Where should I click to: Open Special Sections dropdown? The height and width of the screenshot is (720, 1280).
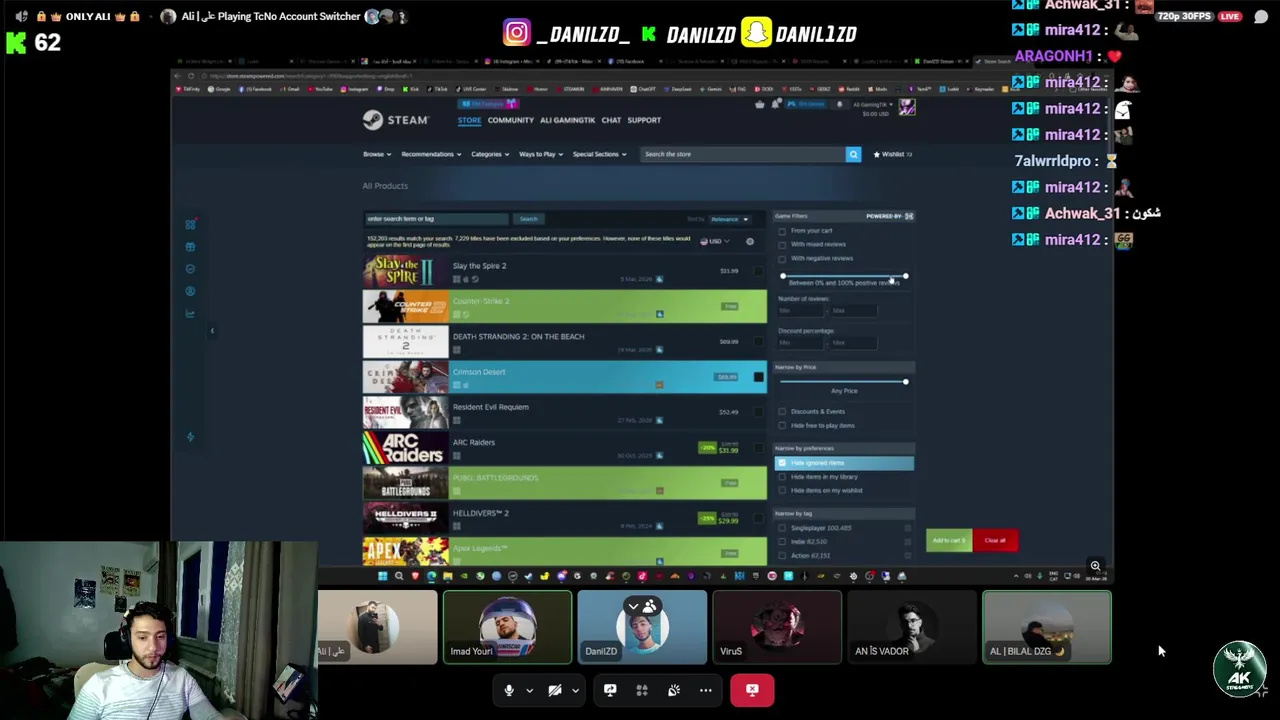point(599,154)
